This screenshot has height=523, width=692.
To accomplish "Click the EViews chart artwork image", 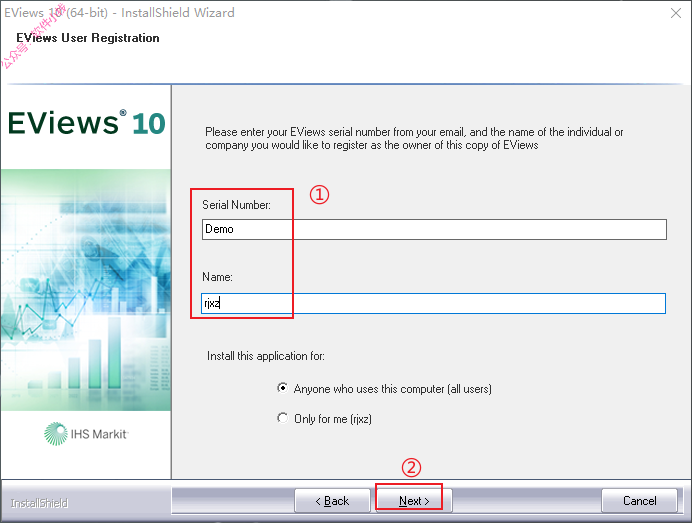I will click(x=86, y=290).
